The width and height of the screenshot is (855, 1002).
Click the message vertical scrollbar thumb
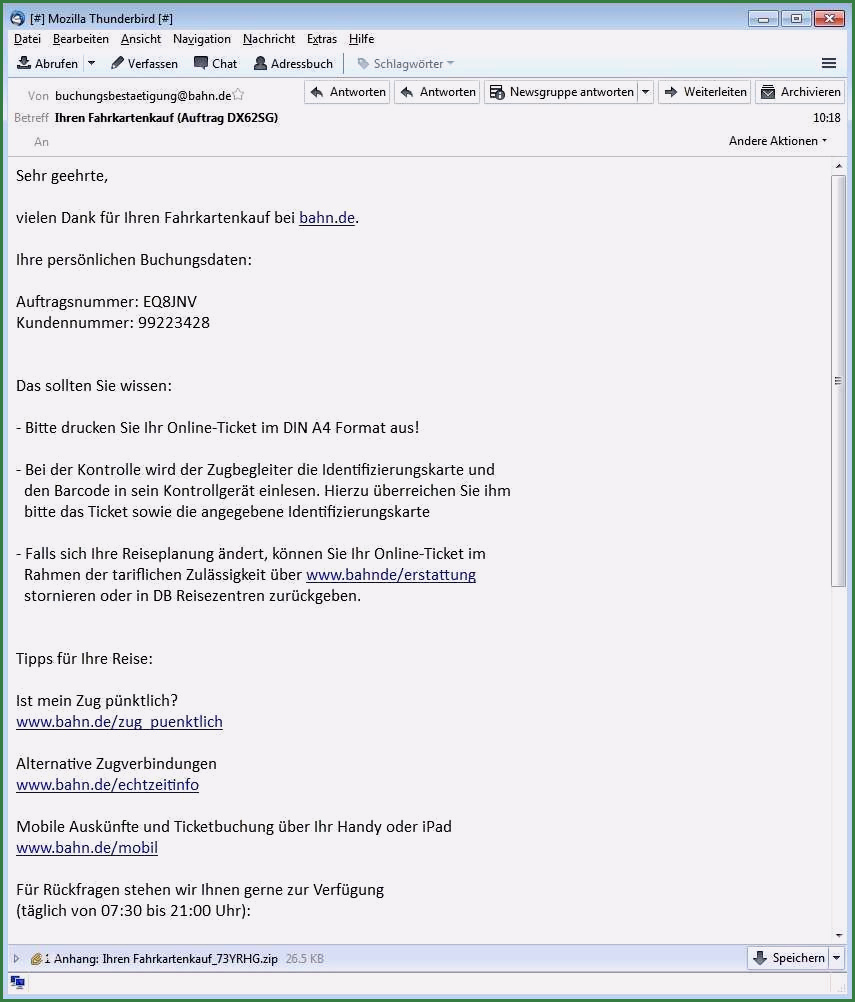(x=838, y=381)
